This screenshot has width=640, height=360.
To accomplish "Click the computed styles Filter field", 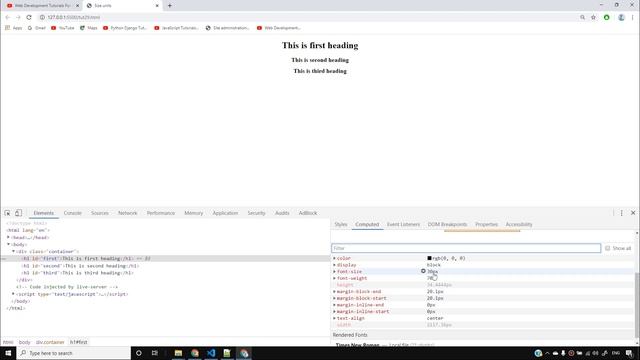I will pos(466,248).
